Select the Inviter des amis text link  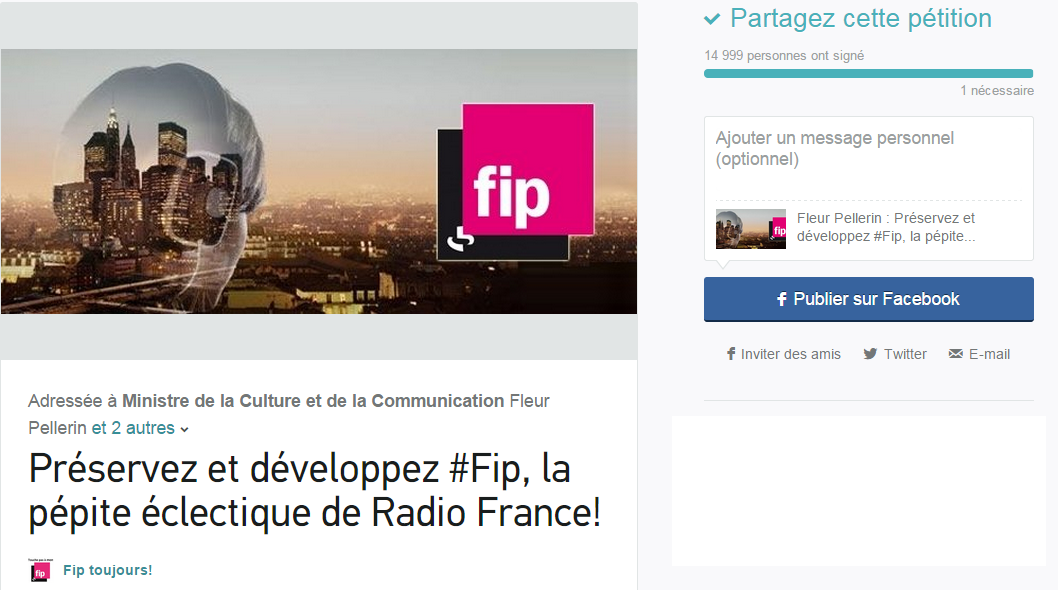click(x=791, y=354)
